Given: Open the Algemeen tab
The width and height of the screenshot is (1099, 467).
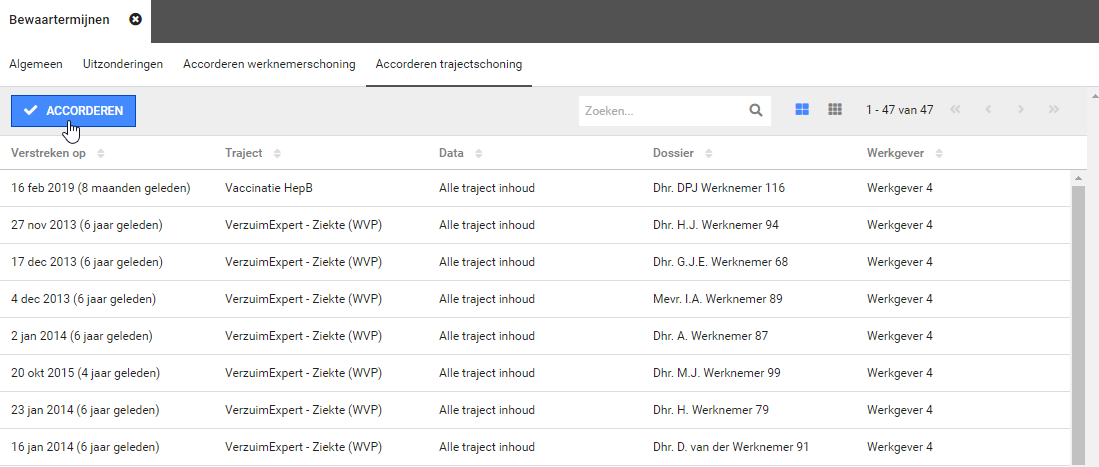Looking at the screenshot, I should coord(36,64).
